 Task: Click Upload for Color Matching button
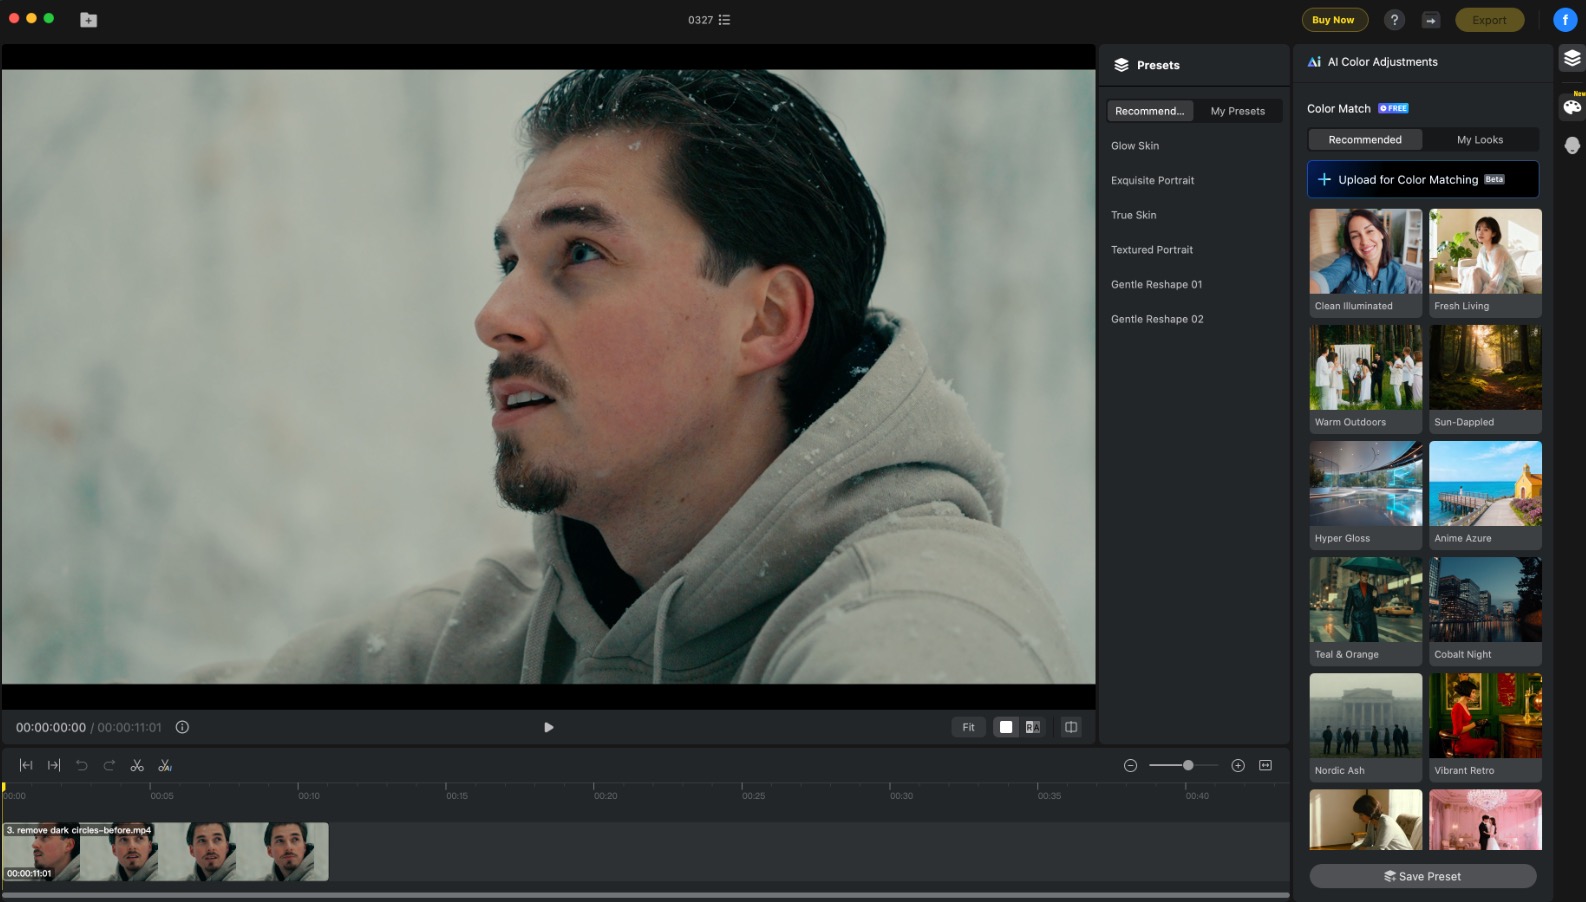click(x=1422, y=180)
